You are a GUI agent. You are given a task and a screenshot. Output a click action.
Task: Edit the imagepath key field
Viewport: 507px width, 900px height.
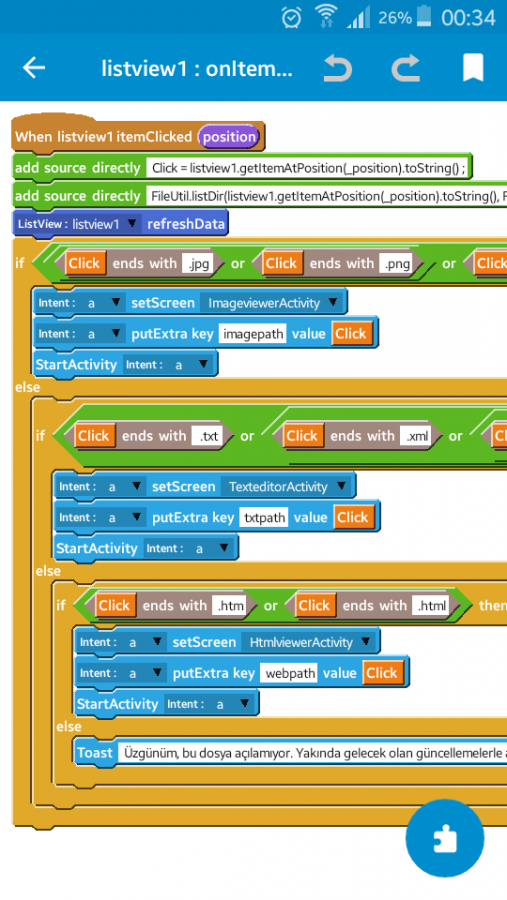252,334
